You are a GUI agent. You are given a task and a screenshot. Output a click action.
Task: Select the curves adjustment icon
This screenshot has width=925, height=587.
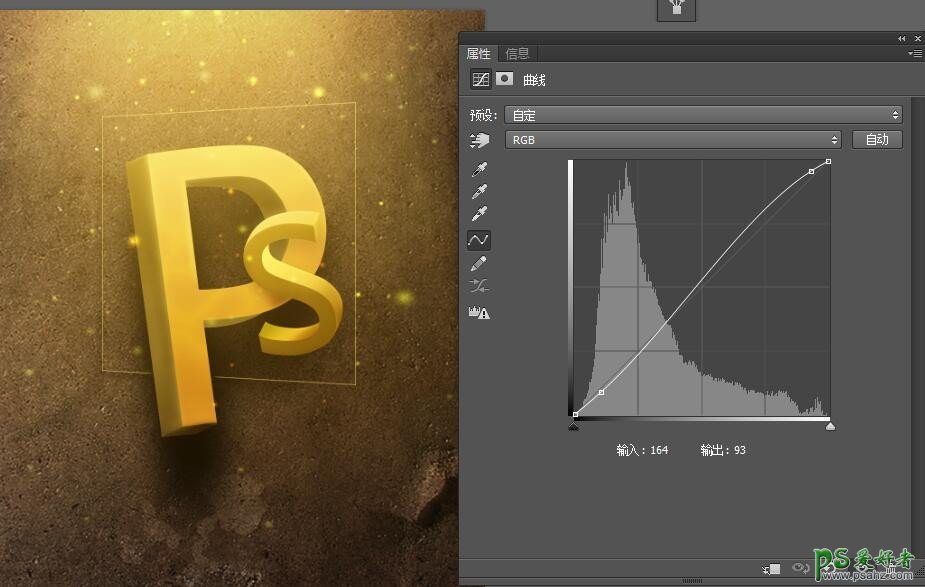[481, 80]
